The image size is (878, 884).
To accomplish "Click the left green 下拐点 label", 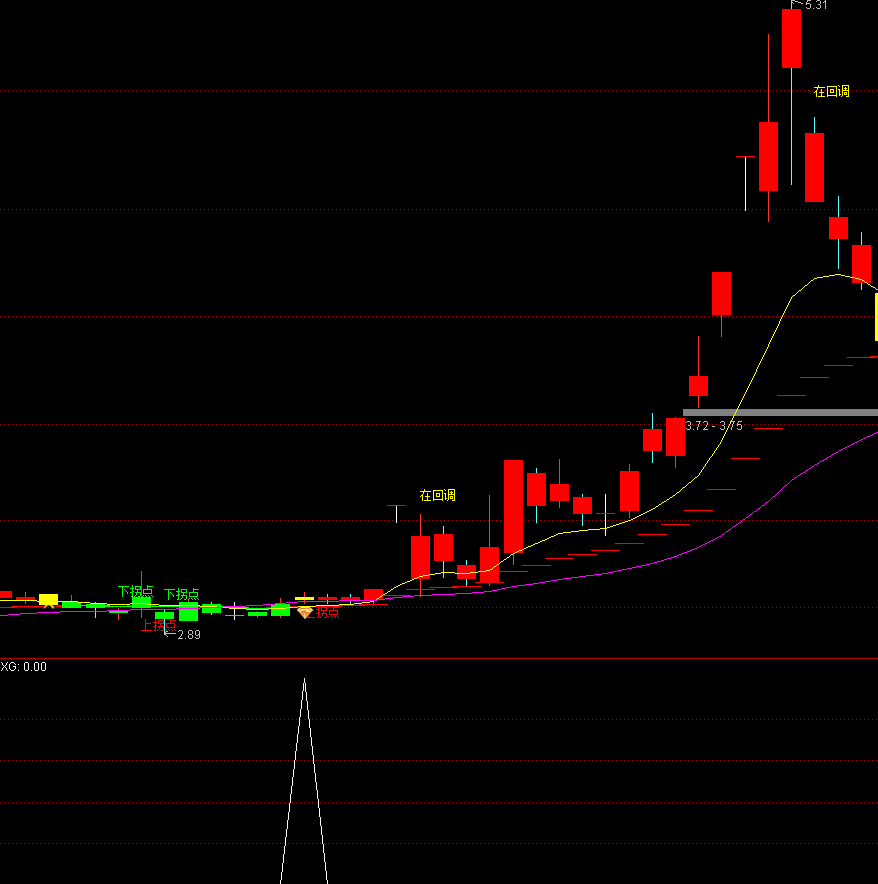I will click(135, 591).
